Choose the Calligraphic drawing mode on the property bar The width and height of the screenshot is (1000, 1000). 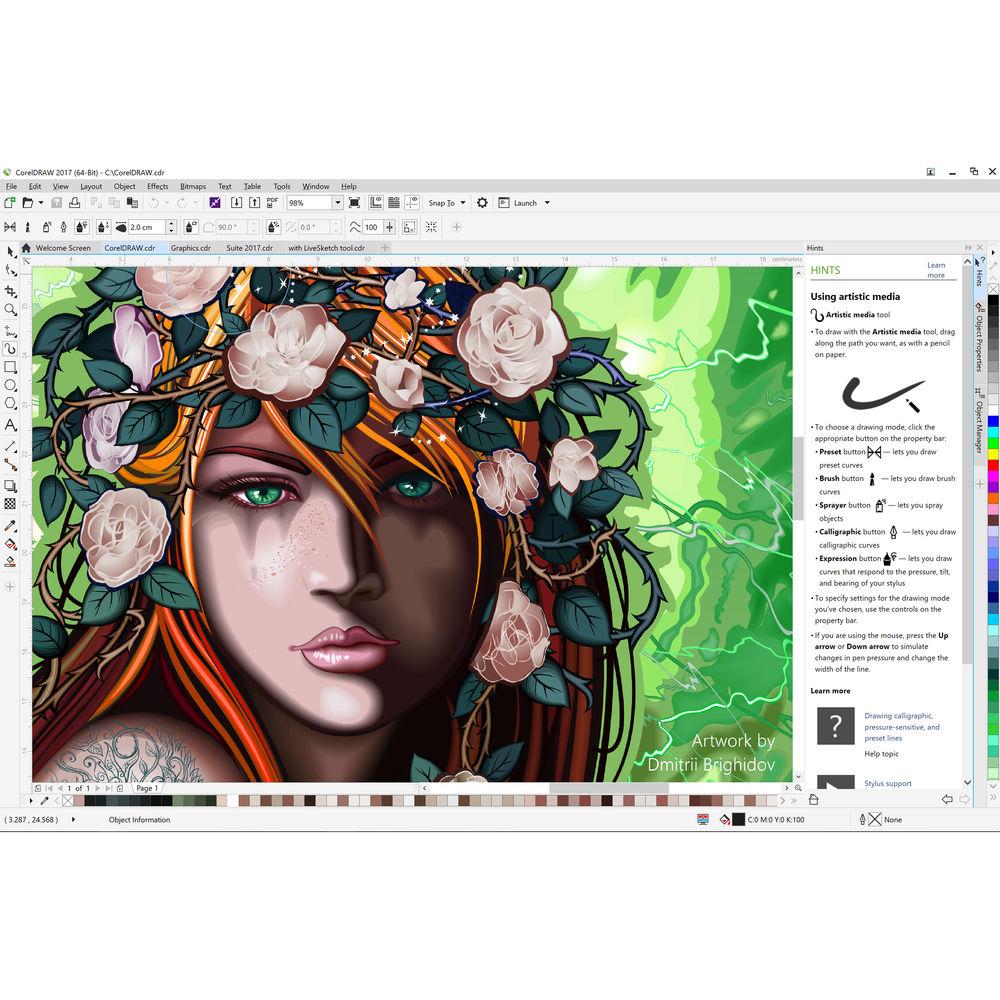click(x=63, y=228)
